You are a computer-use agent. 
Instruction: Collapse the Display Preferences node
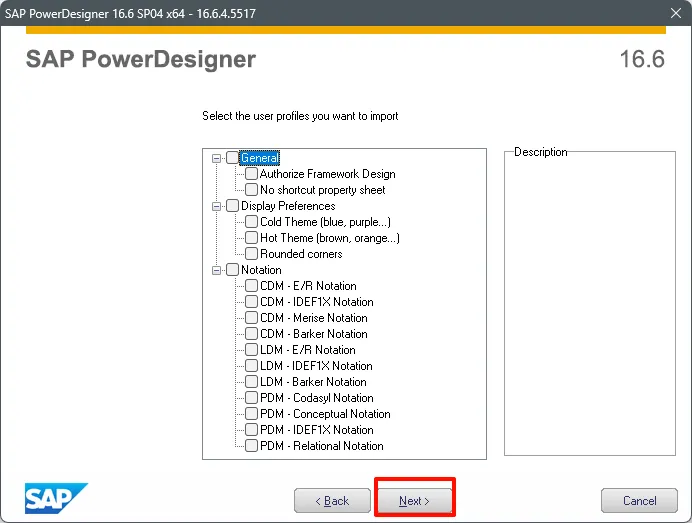216,206
